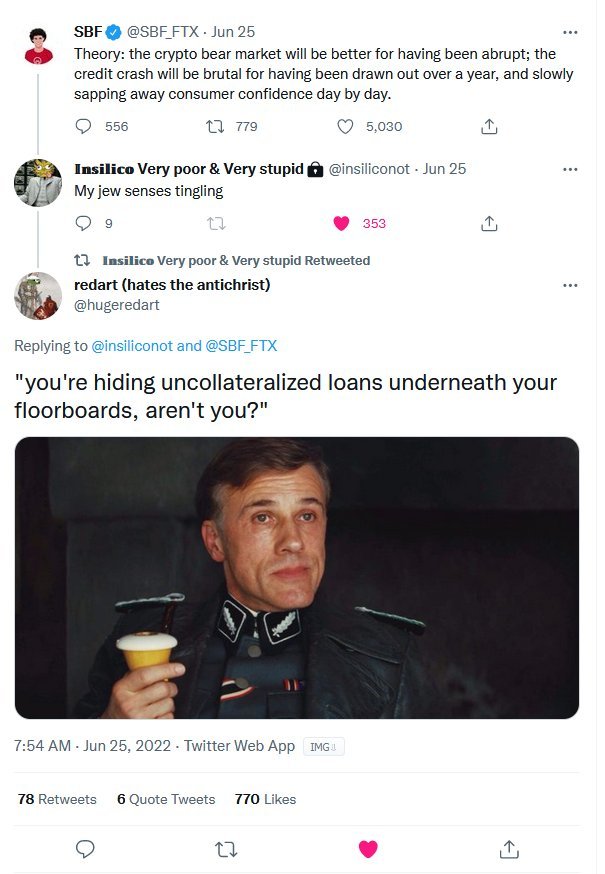The image size is (605, 874).
Task: Open more options on redart's tweet
Action: [x=570, y=285]
